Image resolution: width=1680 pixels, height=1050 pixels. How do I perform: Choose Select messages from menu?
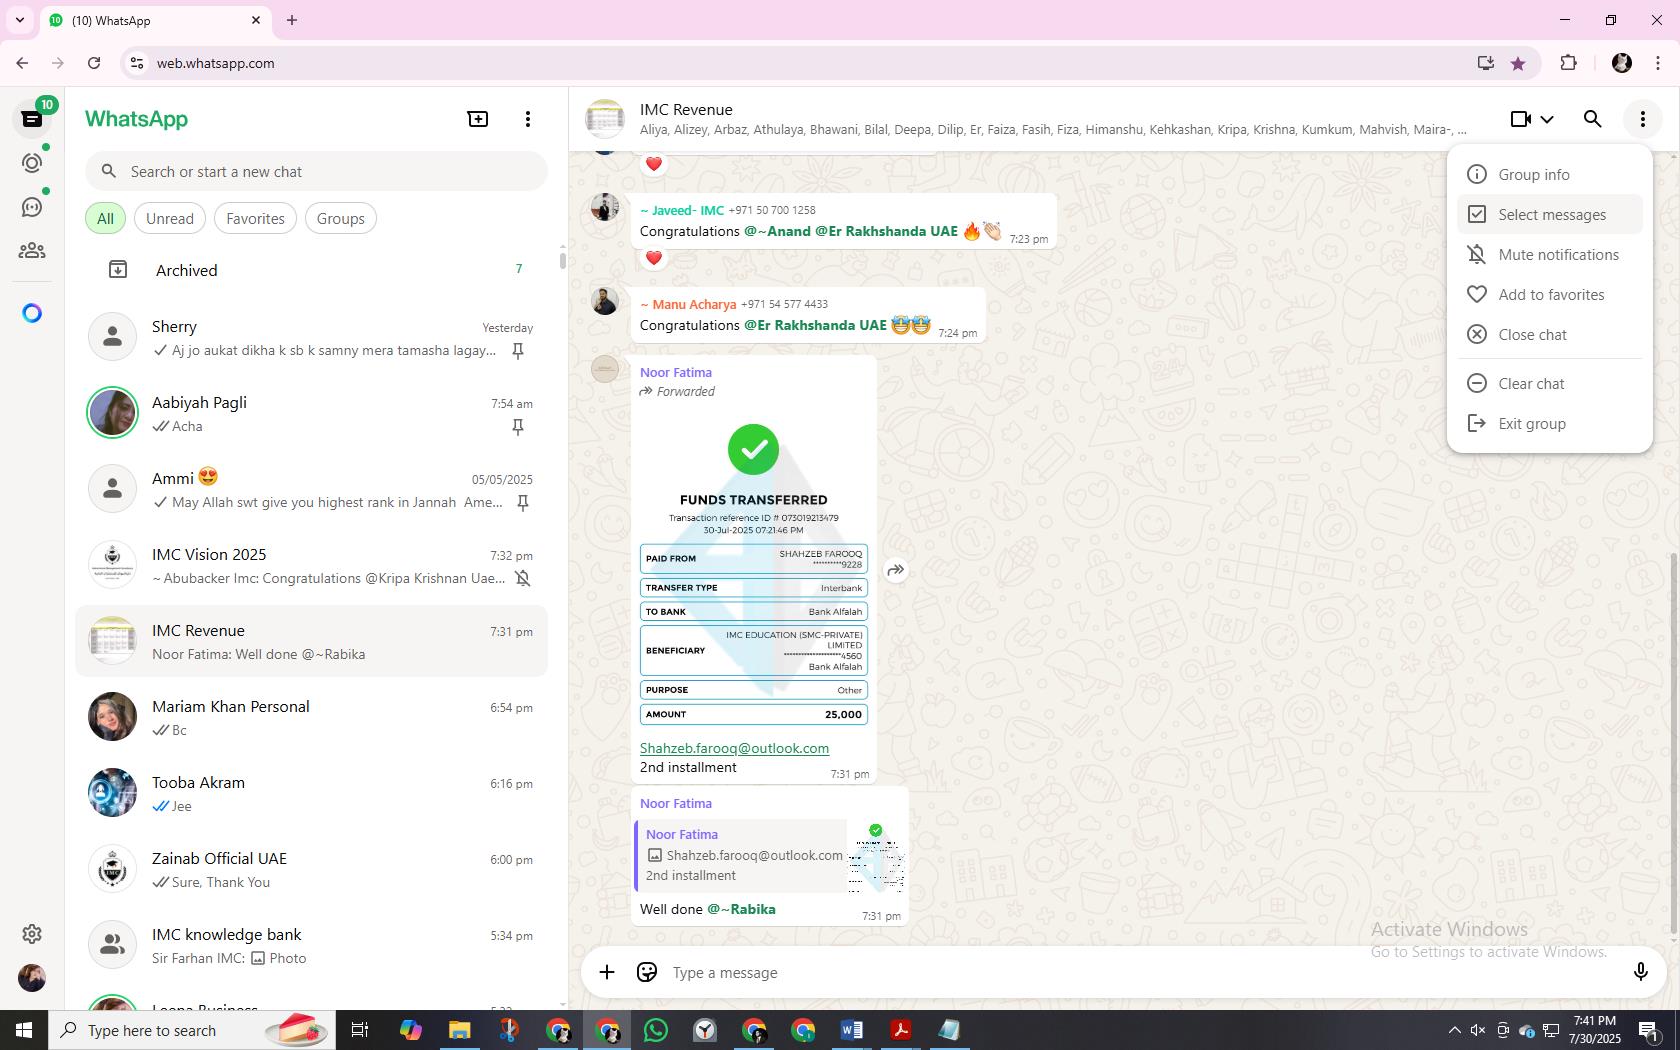point(1549,214)
